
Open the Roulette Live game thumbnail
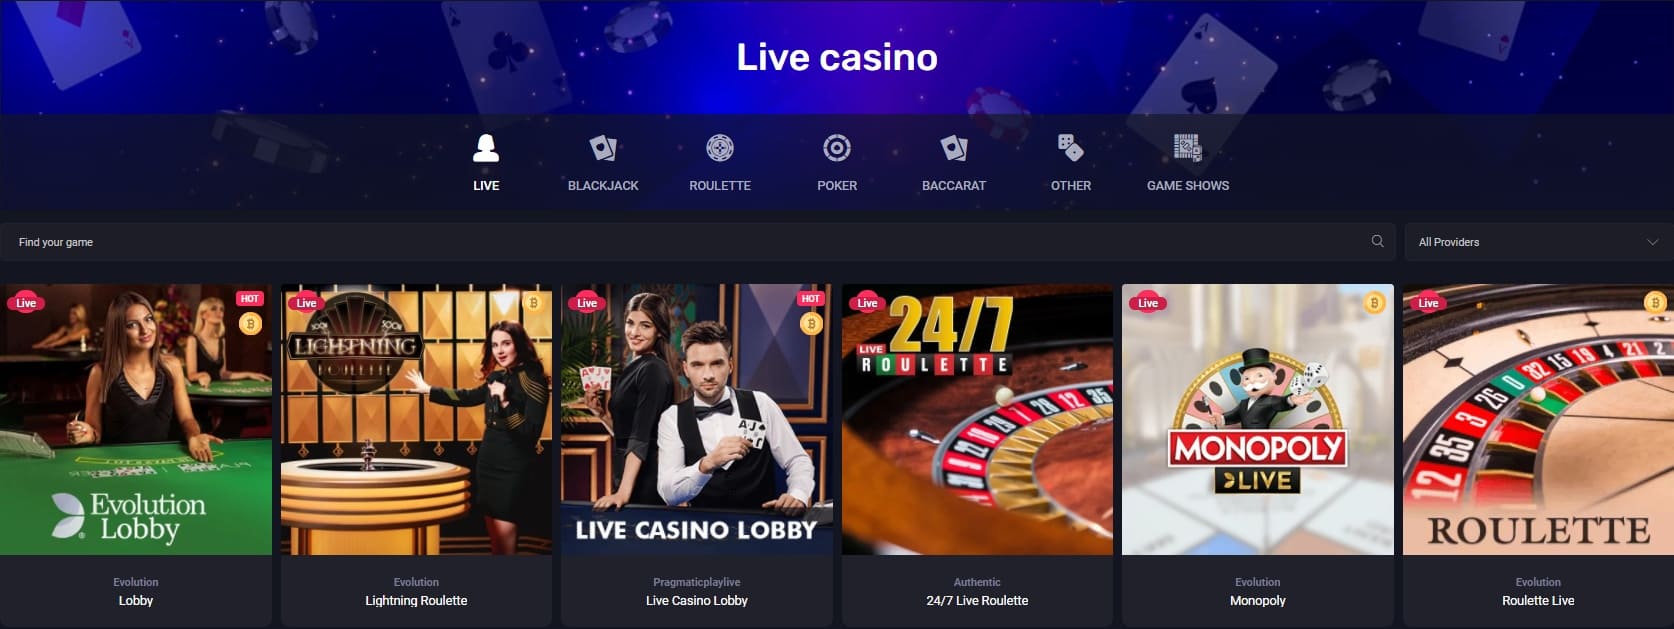click(1538, 420)
